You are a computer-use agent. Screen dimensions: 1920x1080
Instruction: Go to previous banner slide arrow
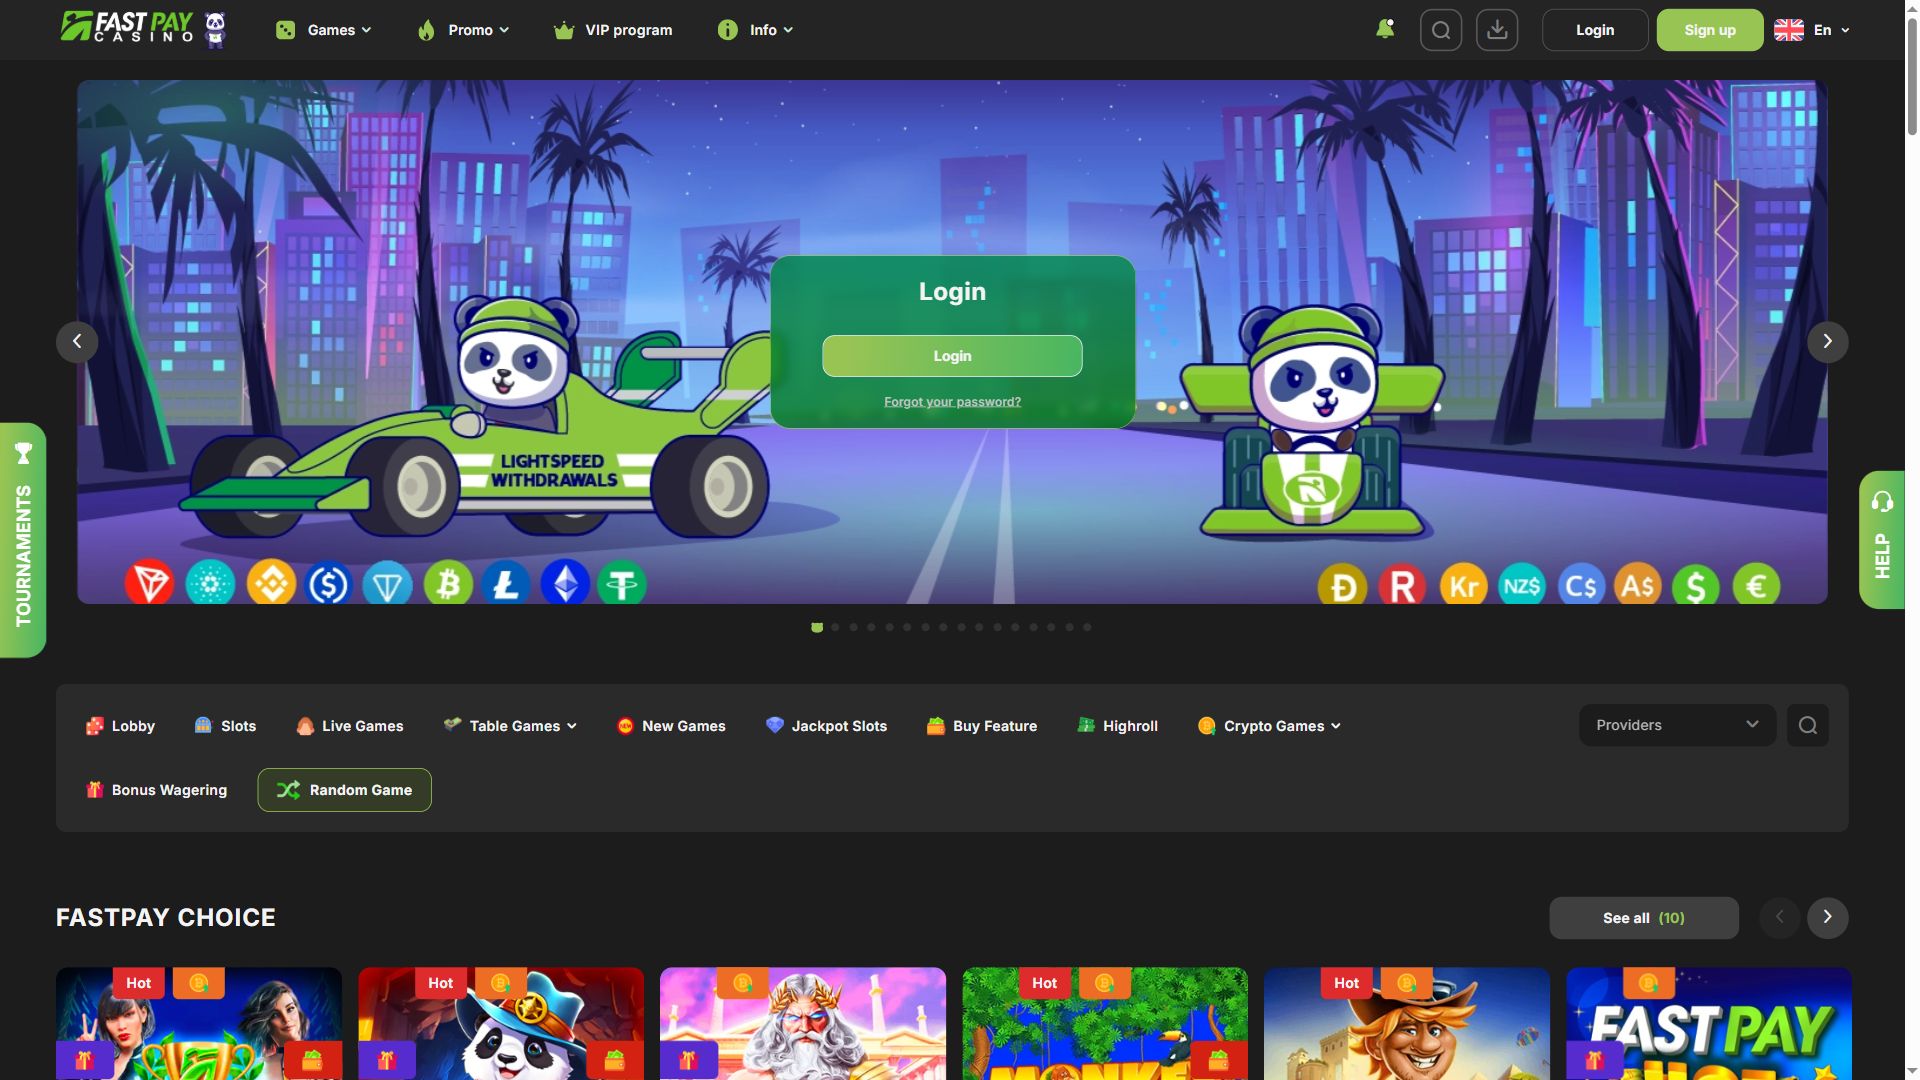(x=77, y=342)
